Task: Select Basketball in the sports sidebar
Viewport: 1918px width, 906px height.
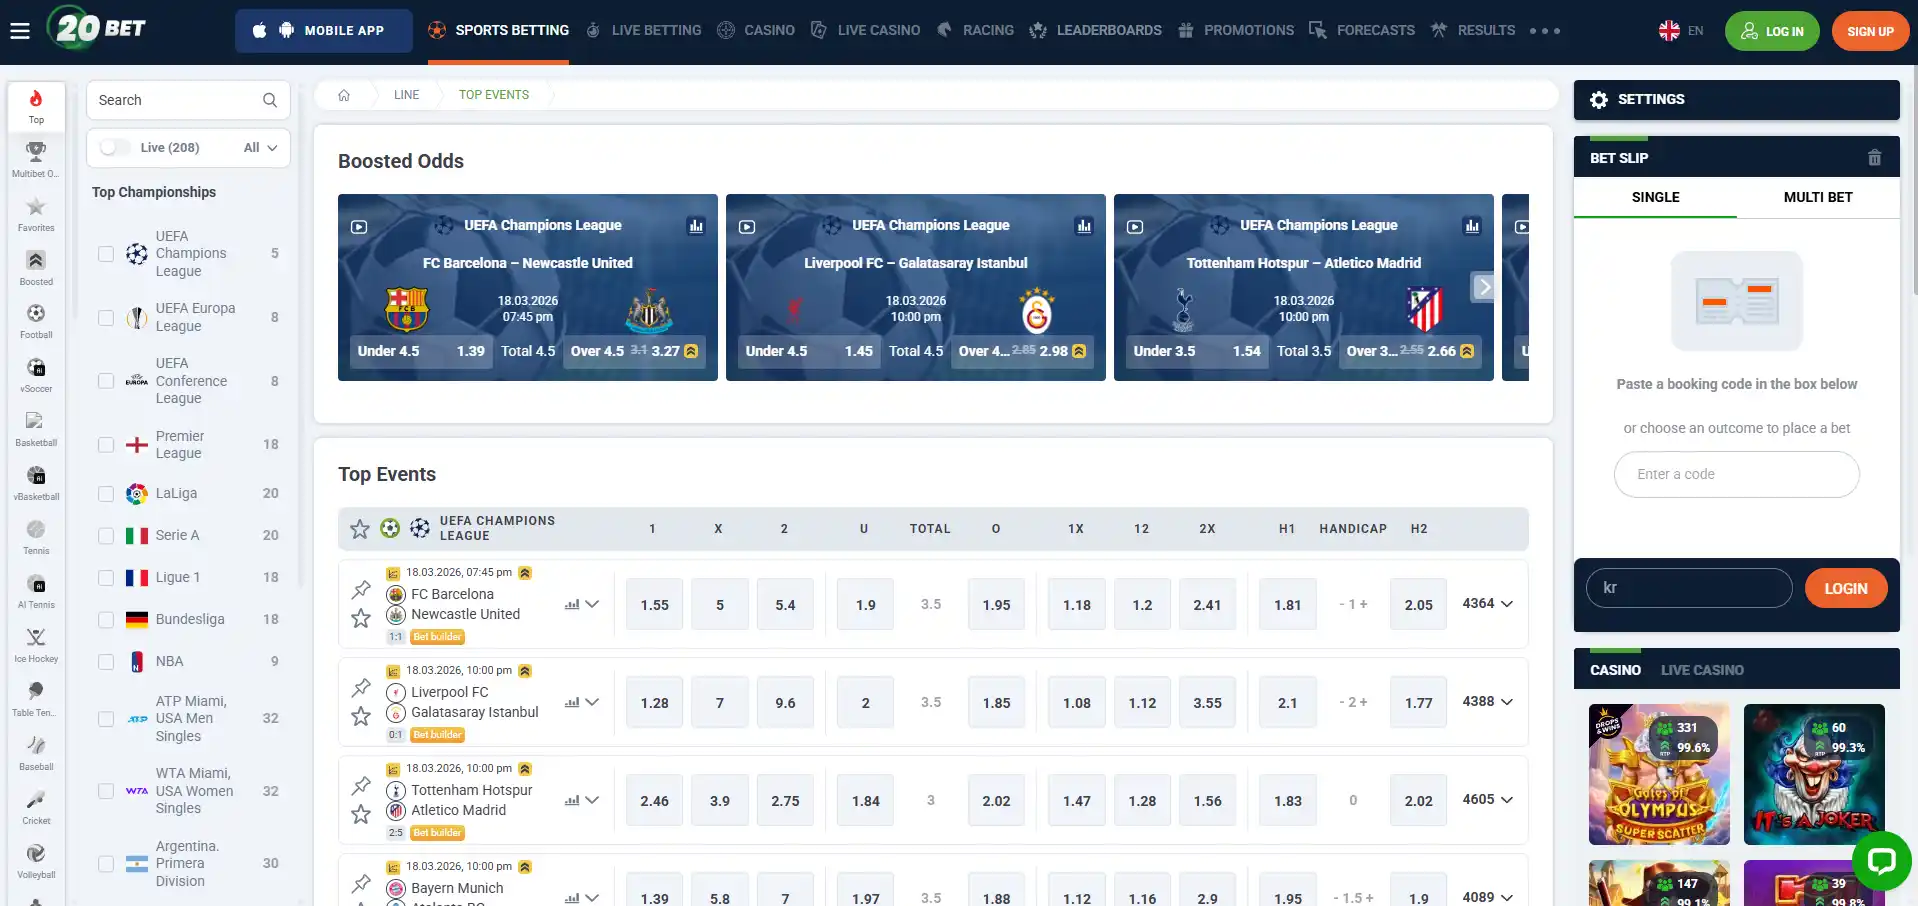Action: [x=36, y=429]
